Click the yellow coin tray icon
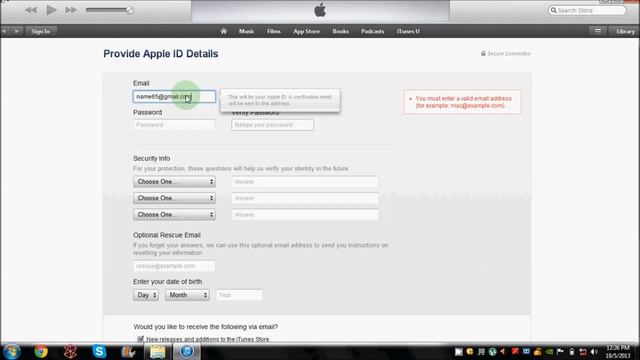Viewport: 640px width, 360px height. [x=470, y=351]
